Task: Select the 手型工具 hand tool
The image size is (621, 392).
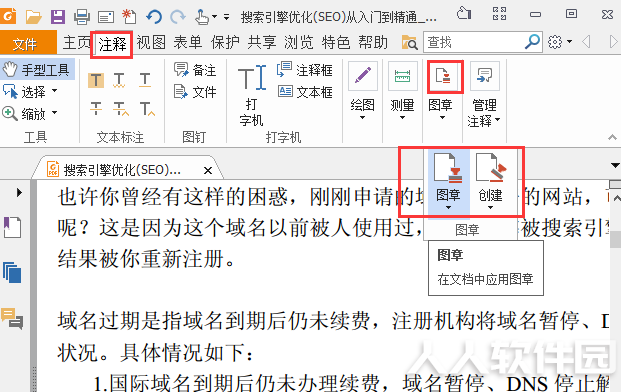Action: point(36,70)
